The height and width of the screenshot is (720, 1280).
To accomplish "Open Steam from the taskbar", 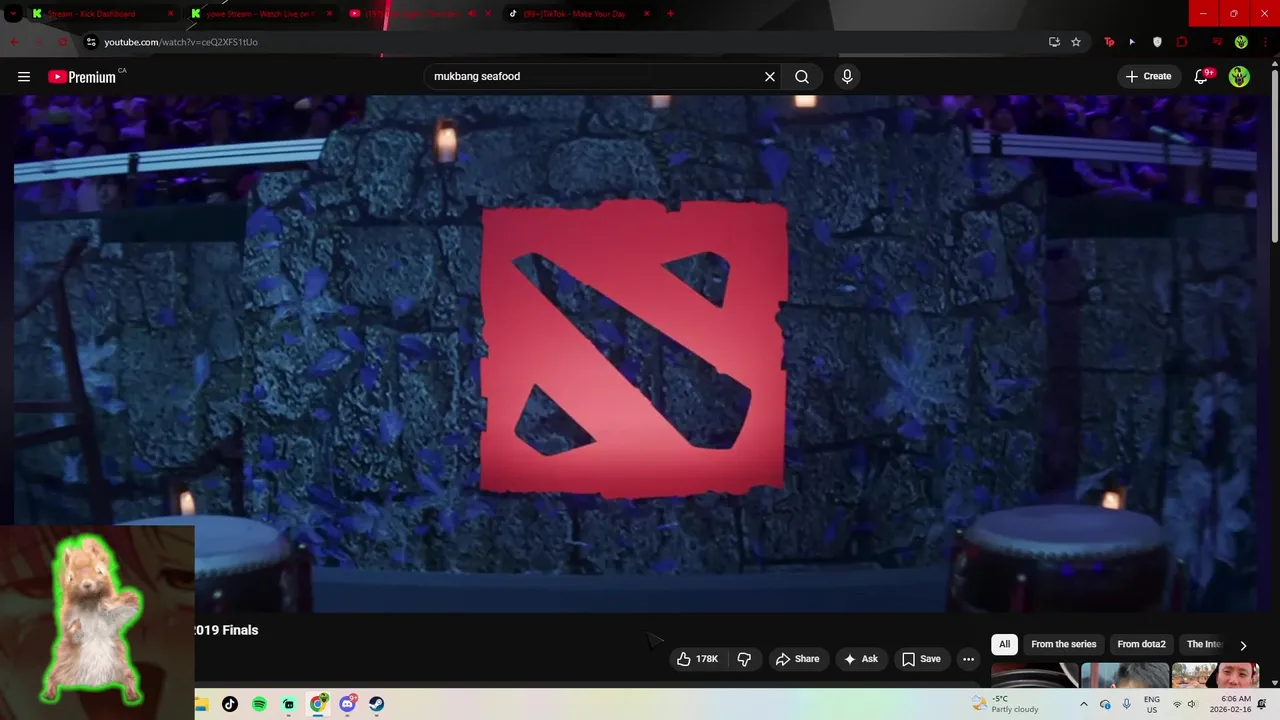I will coord(376,704).
